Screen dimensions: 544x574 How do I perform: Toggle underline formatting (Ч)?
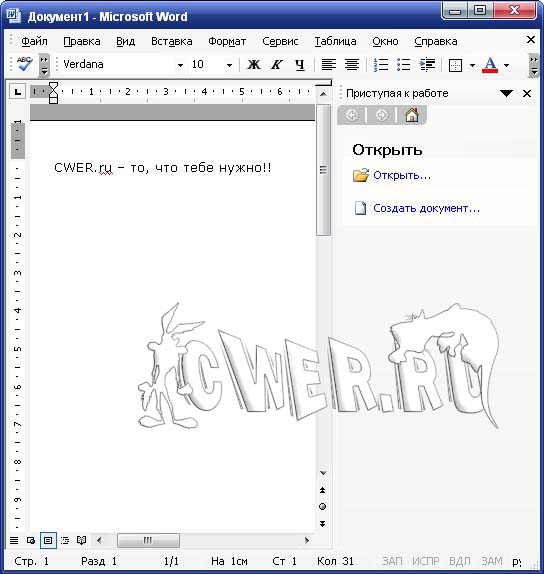tap(300, 65)
